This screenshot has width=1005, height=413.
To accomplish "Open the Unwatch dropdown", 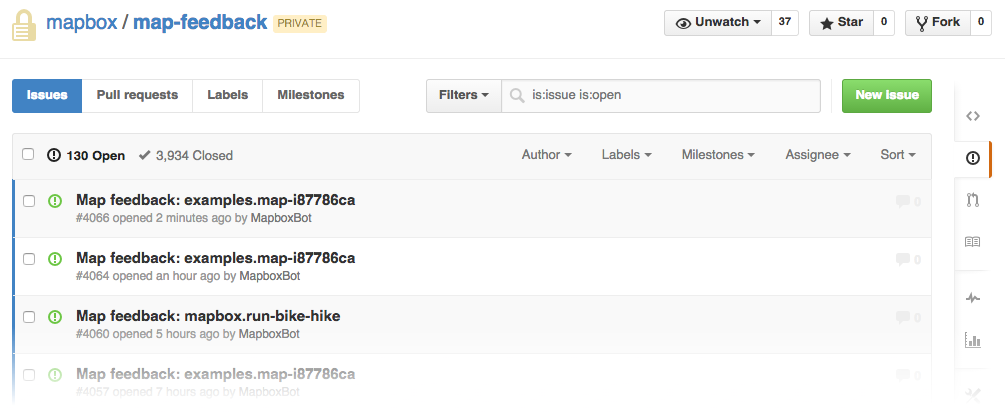I will [x=718, y=22].
